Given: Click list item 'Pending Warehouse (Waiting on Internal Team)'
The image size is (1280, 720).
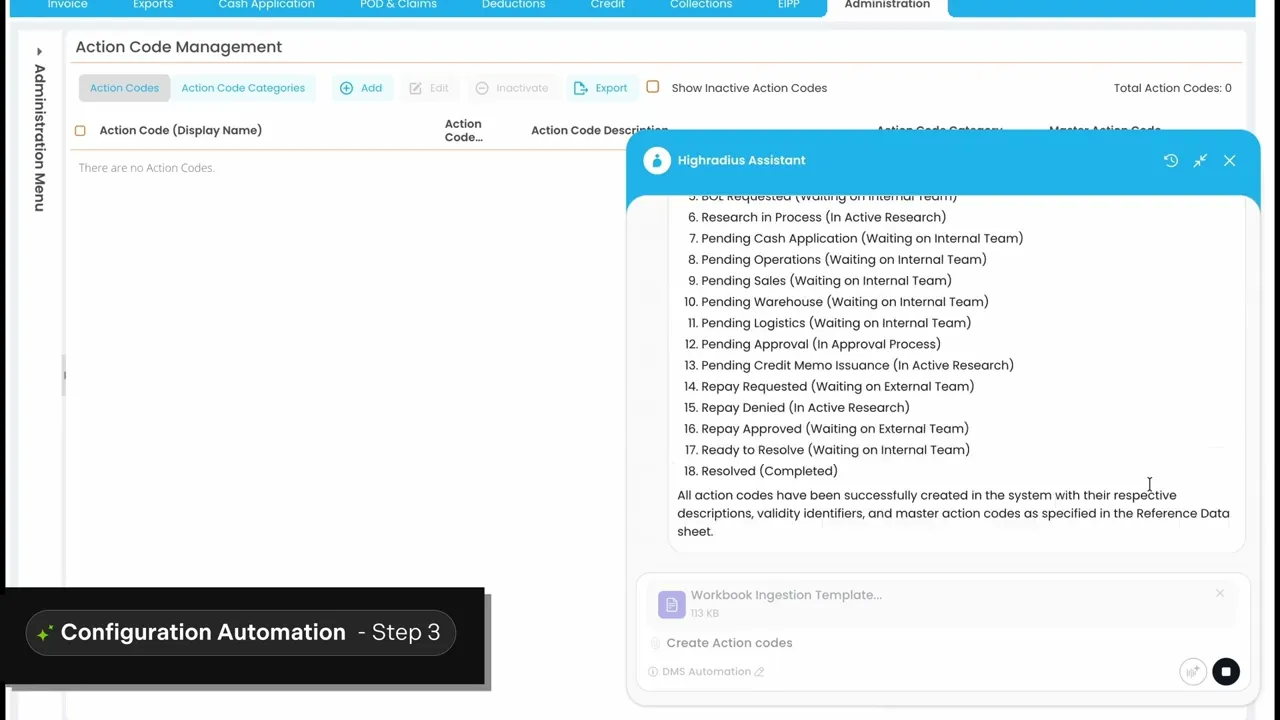Looking at the screenshot, I should (845, 301).
